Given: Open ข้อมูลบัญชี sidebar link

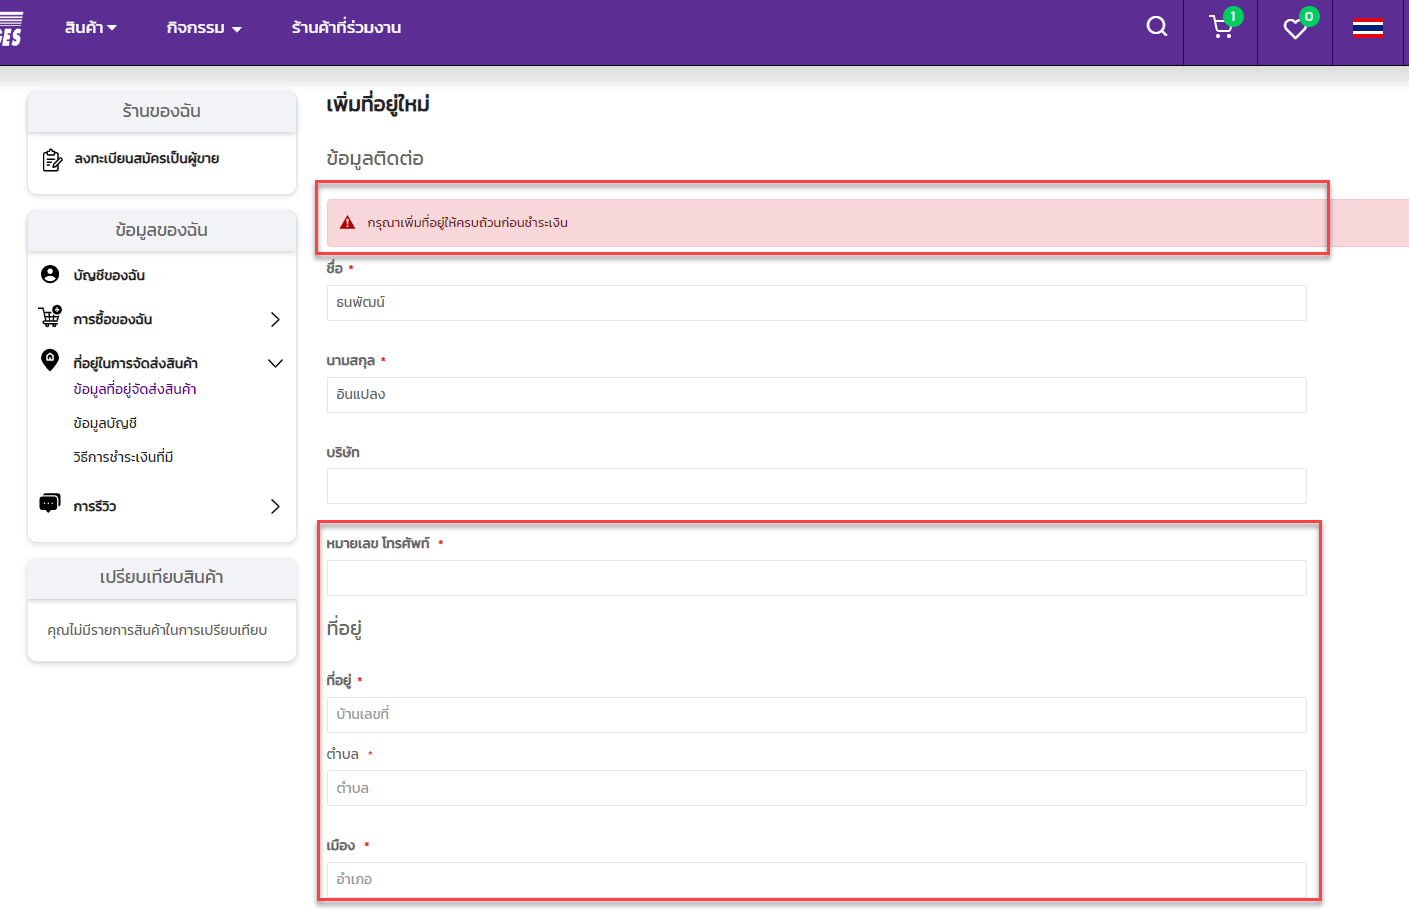Looking at the screenshot, I should [105, 423].
